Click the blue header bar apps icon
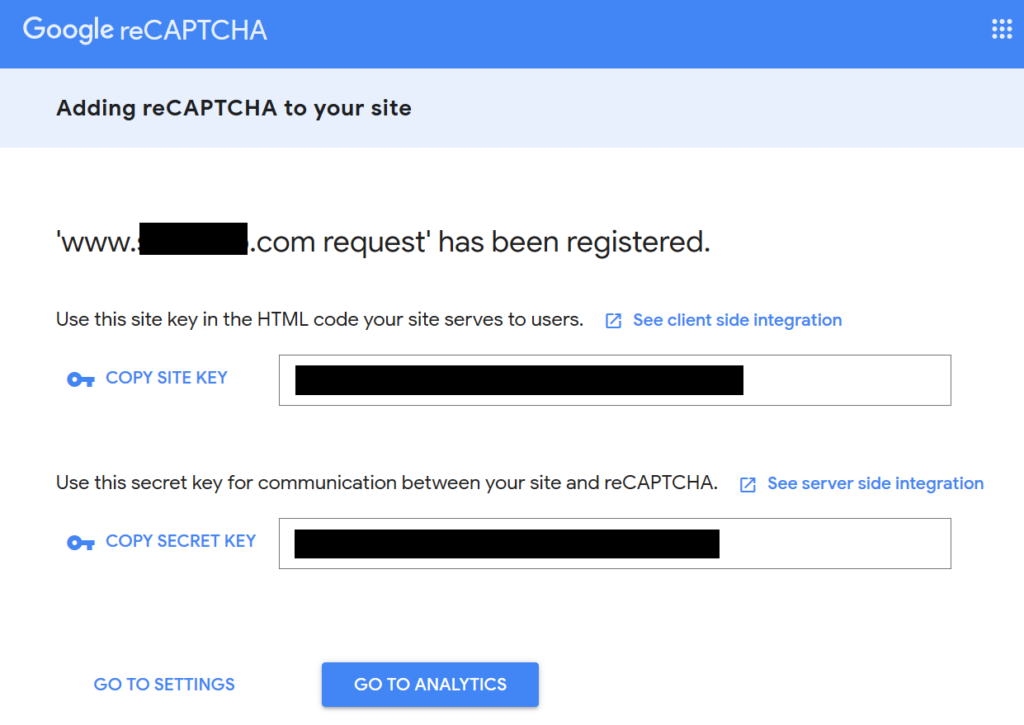Screen dimensions: 1024x725 pos(1001,29)
